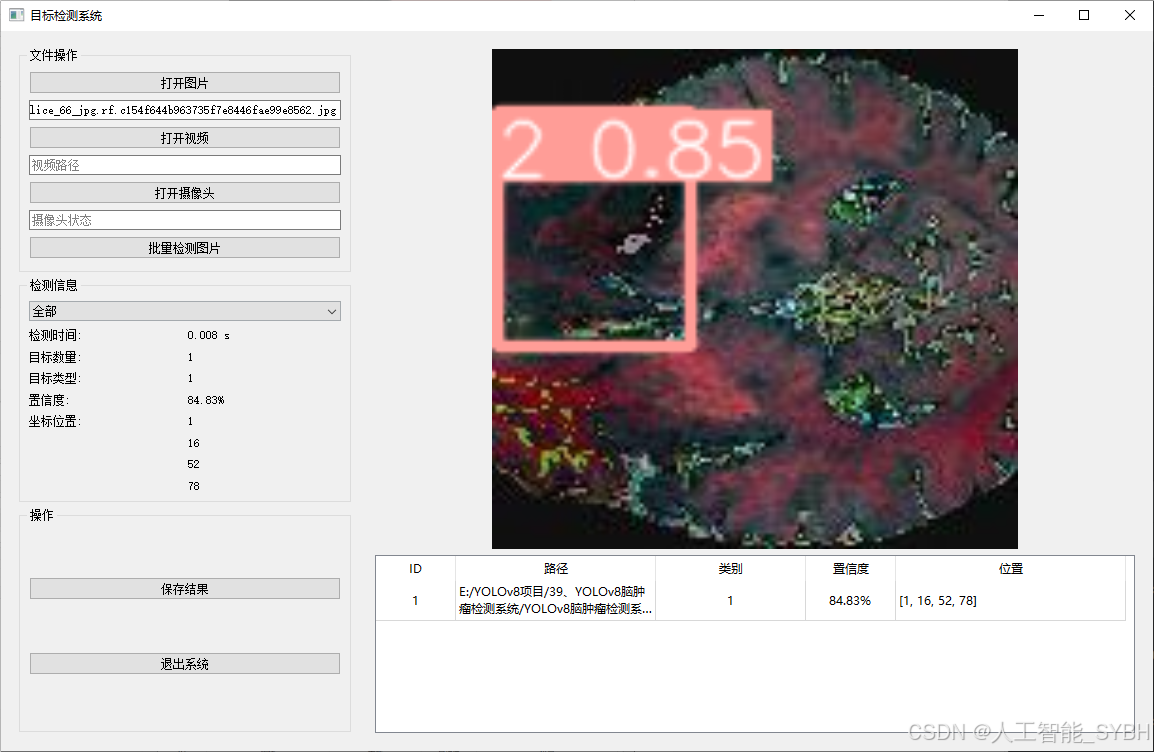The width and height of the screenshot is (1154, 752).
Task: Click the 路径 column header
Action: click(556, 569)
